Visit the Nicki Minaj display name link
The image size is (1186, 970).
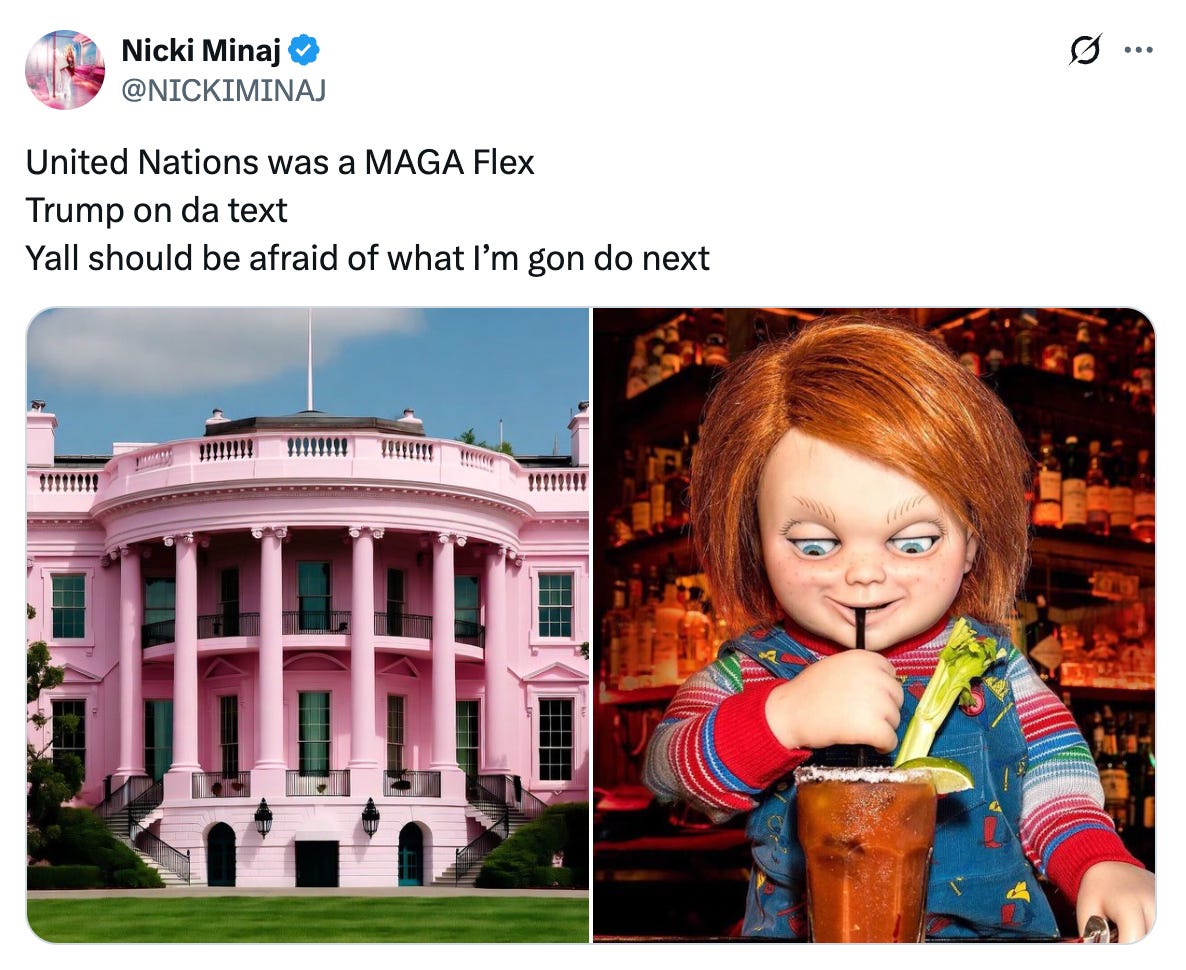(201, 50)
